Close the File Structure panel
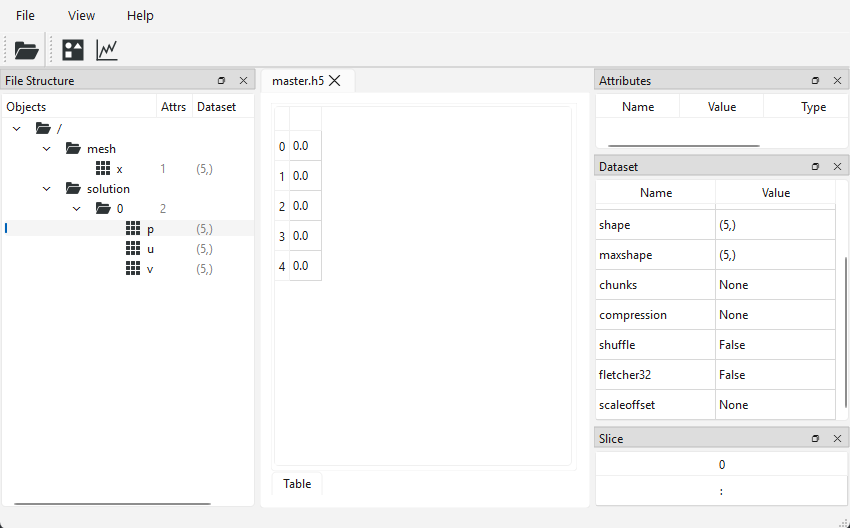The height and width of the screenshot is (528, 850). (243, 81)
